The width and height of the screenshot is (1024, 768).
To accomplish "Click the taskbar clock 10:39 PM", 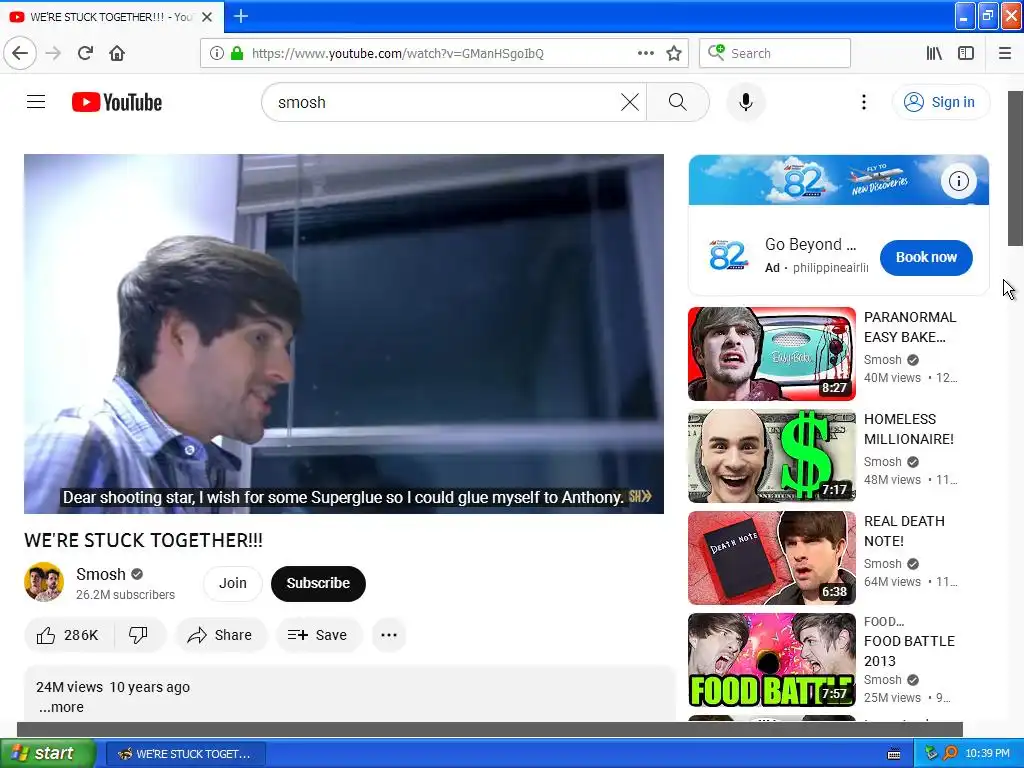I will coord(987,754).
